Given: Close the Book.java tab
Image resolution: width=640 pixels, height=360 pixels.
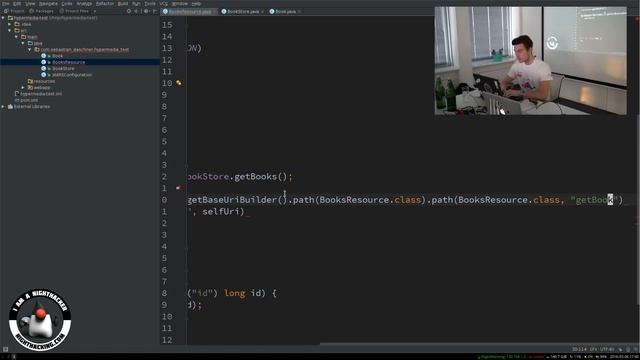Looking at the screenshot, I should [x=299, y=11].
